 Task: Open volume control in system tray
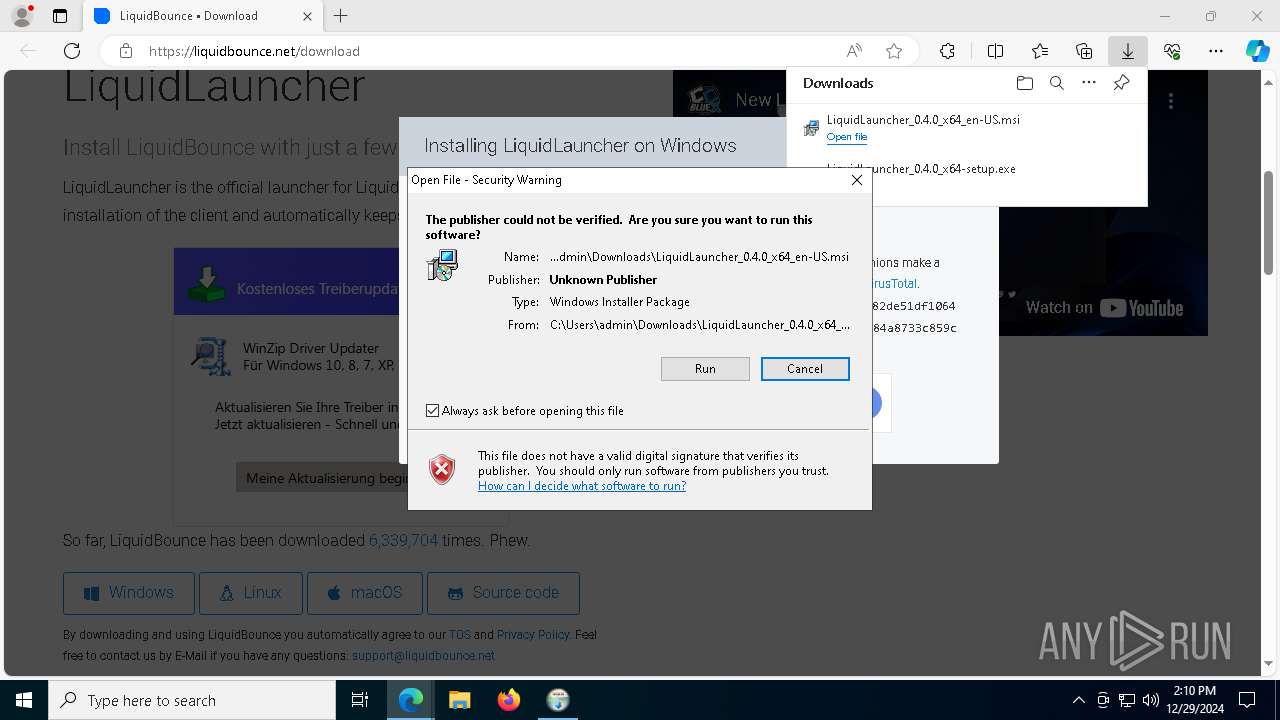[x=1151, y=700]
